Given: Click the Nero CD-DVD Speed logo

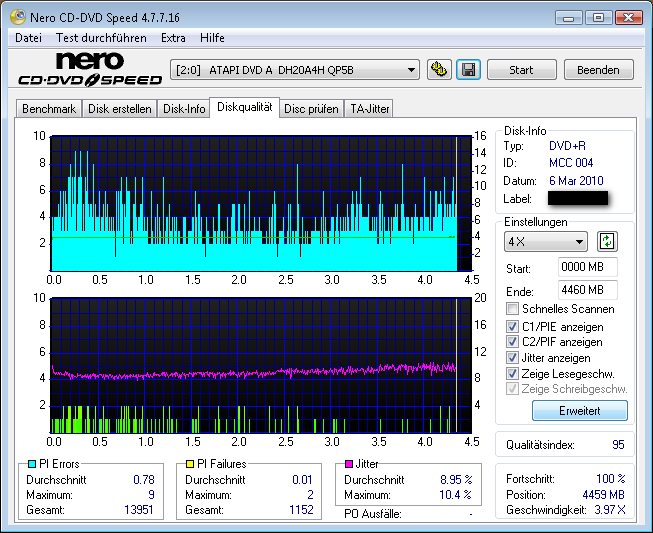Looking at the screenshot, I should click(90, 69).
